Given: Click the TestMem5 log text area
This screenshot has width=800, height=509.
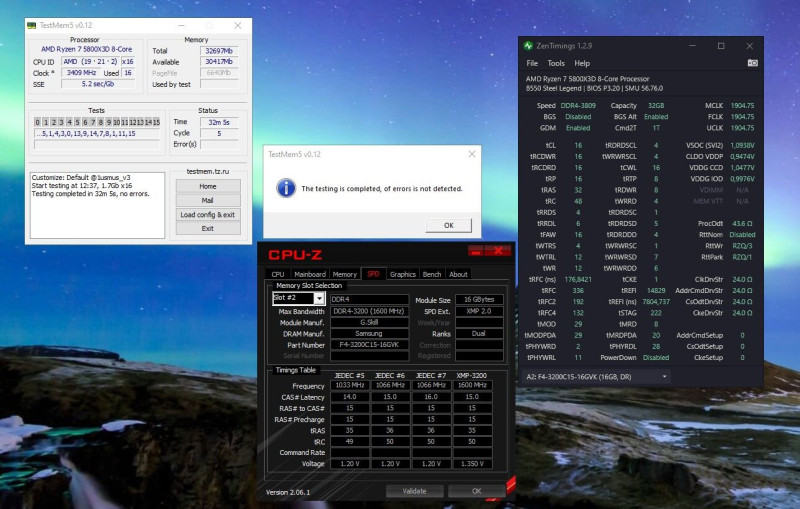Looking at the screenshot, I should click(97, 205).
